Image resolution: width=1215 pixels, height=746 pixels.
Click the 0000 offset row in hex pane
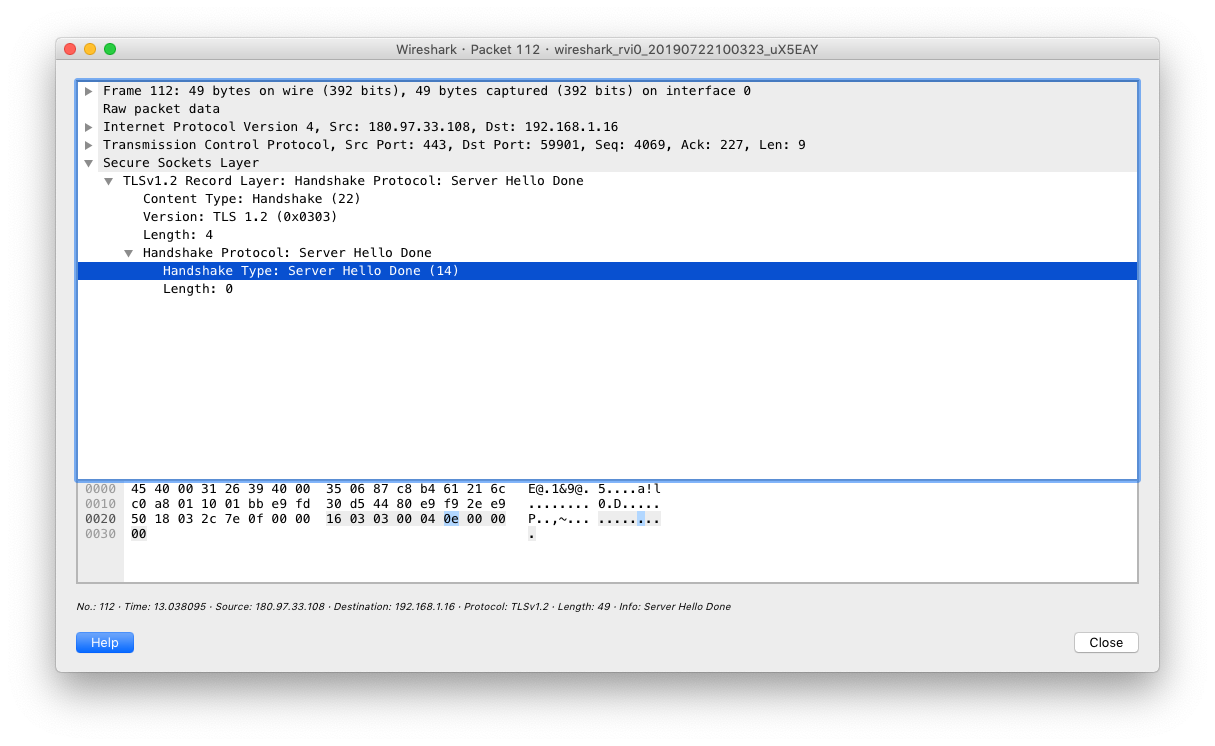[100, 489]
